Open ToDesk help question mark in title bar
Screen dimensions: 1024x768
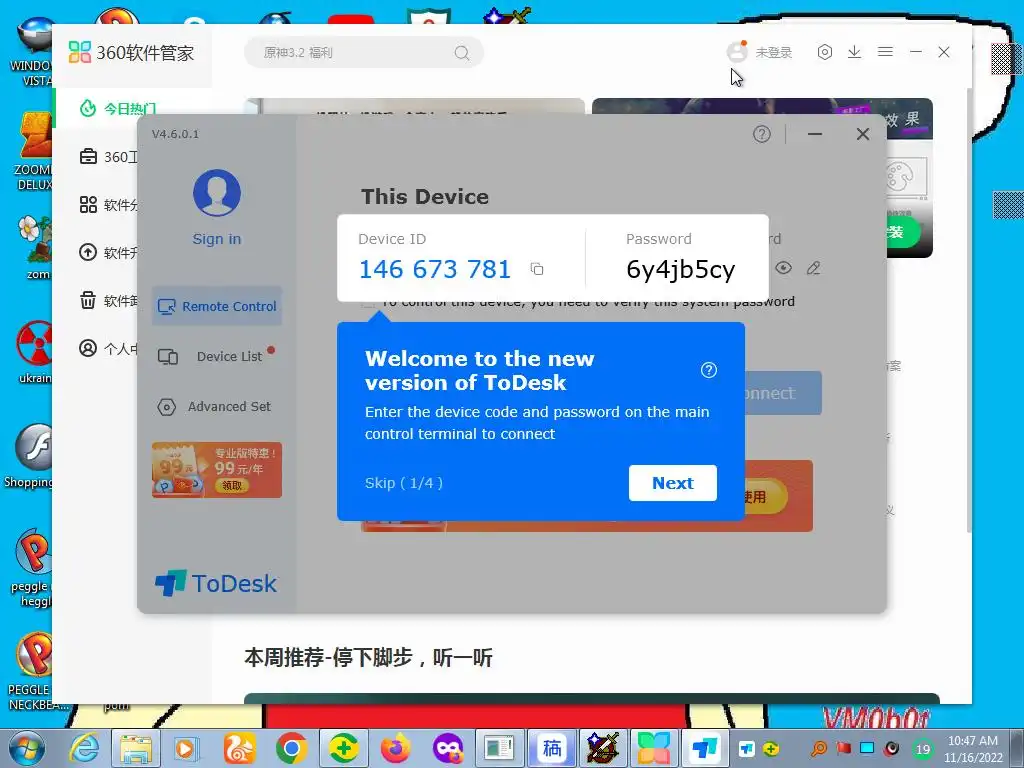coord(761,134)
